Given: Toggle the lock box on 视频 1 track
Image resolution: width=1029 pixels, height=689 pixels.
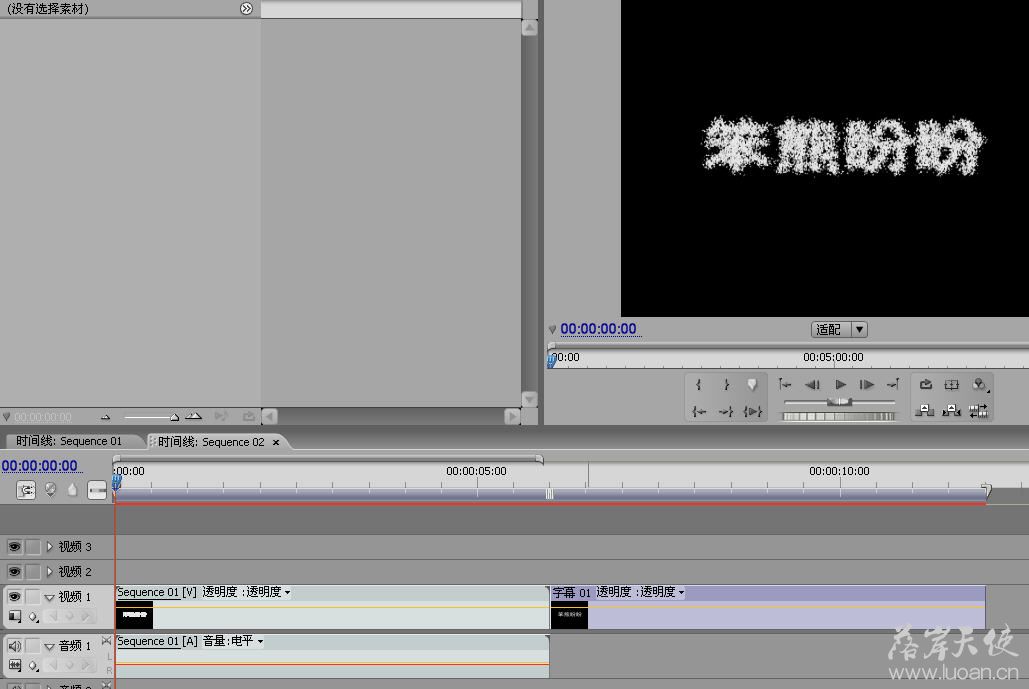Looking at the screenshot, I should pos(33,596).
